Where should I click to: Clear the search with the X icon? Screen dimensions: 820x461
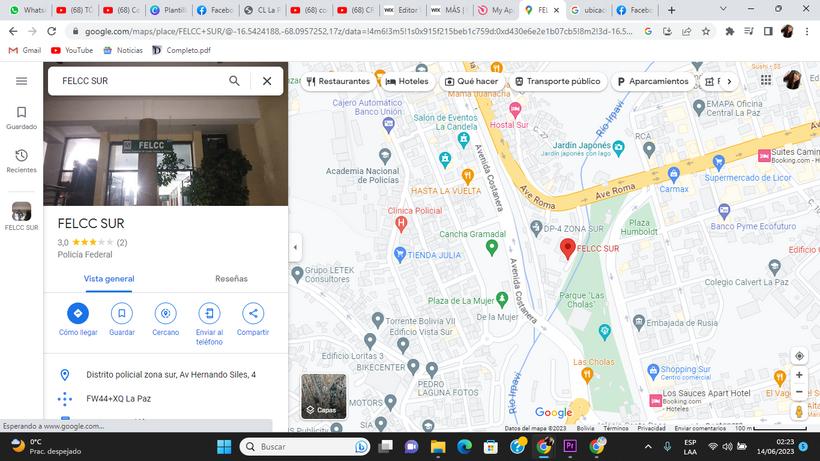(267, 81)
